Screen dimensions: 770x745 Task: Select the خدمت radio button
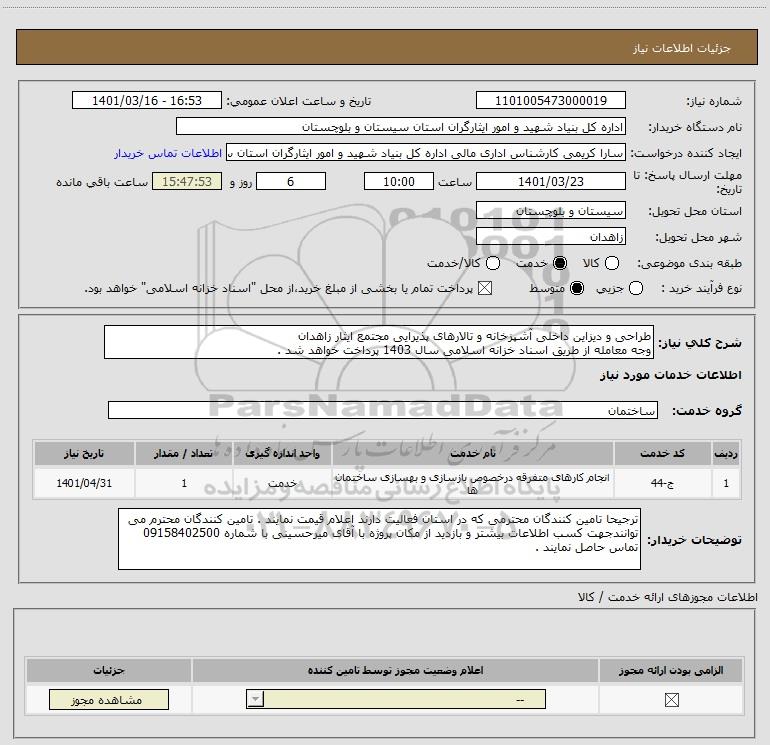point(560,263)
